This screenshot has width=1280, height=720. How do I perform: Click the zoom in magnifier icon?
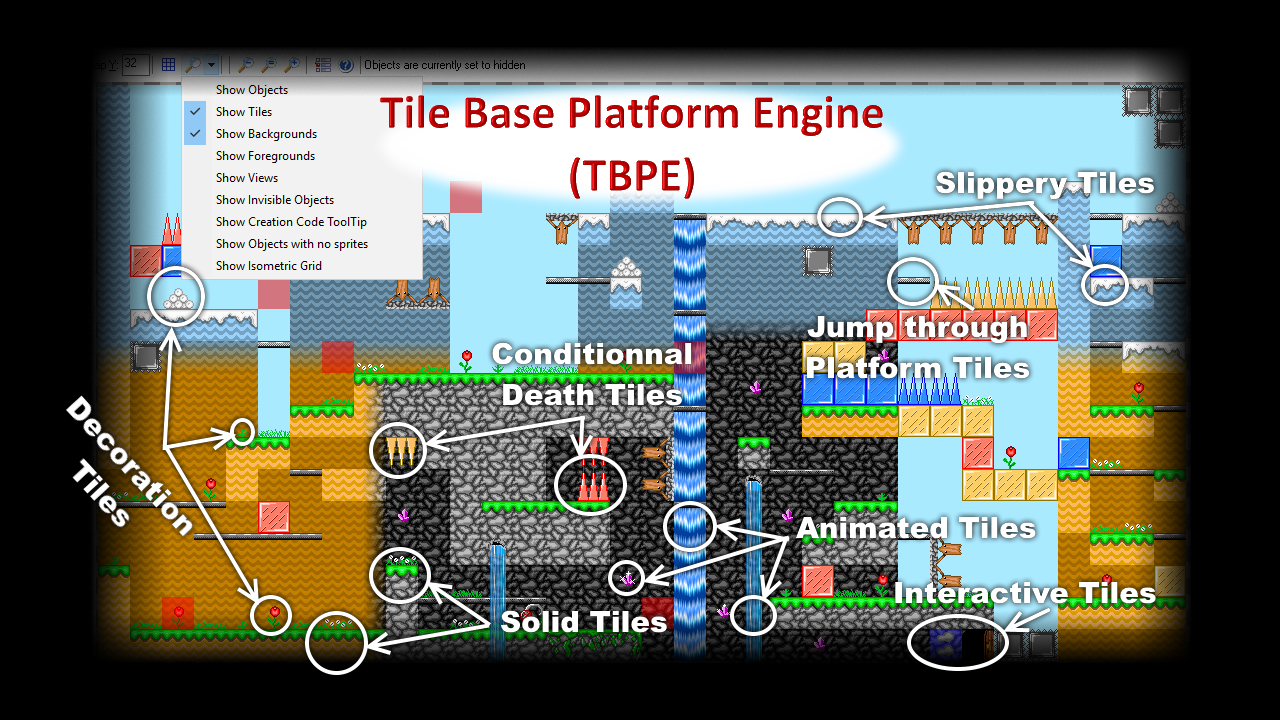pos(291,65)
